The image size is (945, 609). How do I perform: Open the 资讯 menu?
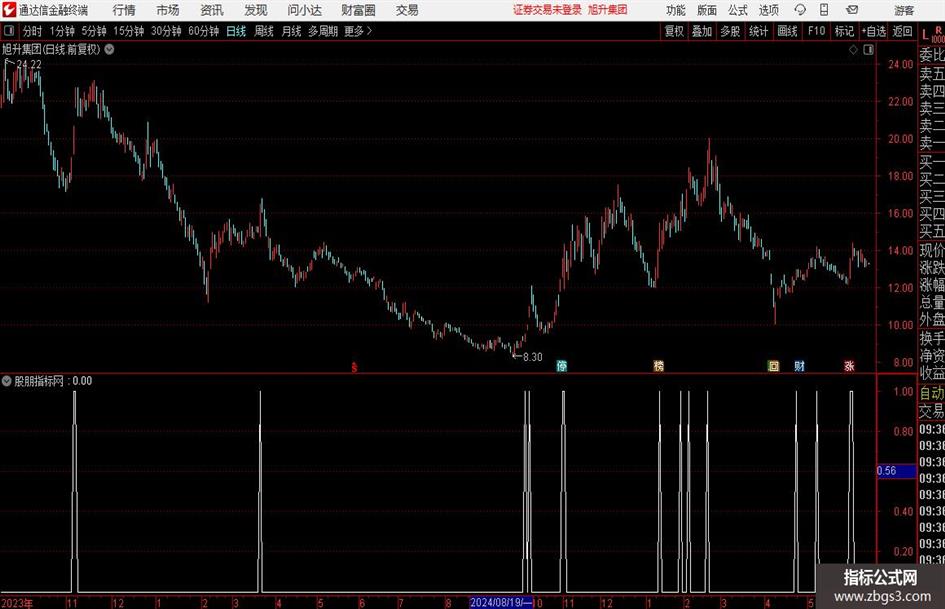click(x=212, y=10)
